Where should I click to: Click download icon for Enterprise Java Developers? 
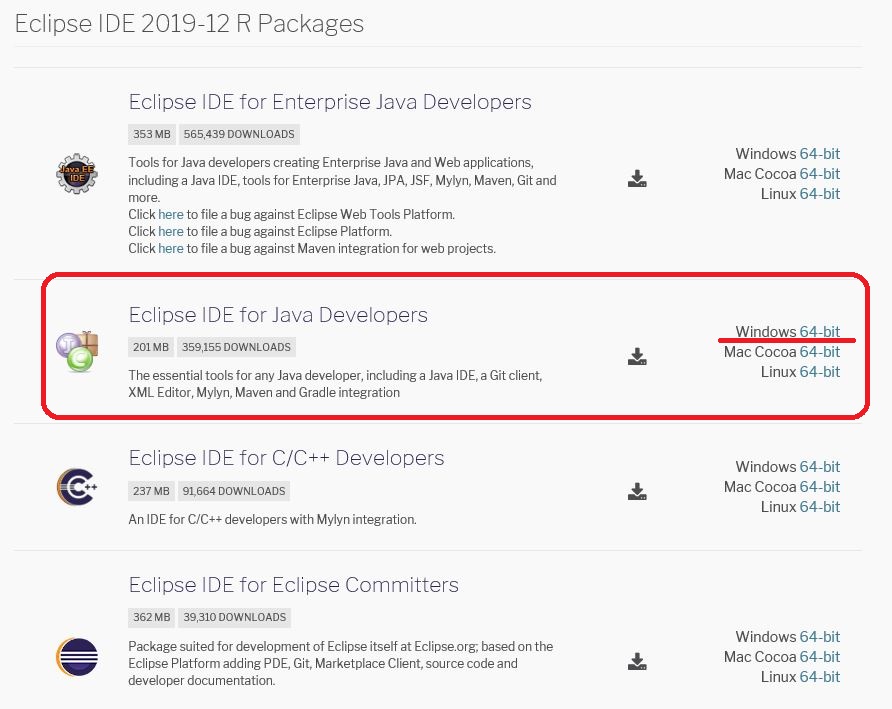point(637,179)
